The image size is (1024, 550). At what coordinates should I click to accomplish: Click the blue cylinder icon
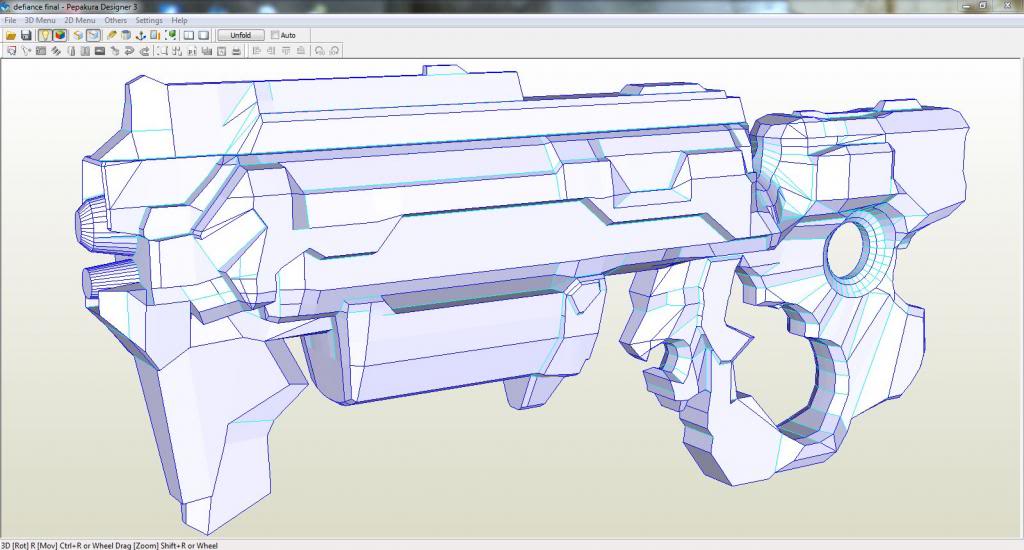[126, 35]
